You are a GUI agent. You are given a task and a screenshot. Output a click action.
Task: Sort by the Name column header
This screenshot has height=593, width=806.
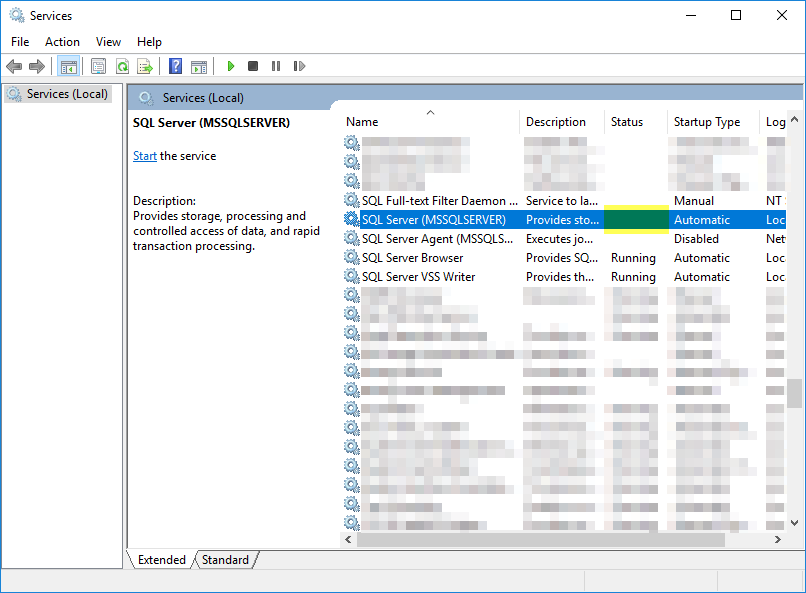[x=431, y=122]
